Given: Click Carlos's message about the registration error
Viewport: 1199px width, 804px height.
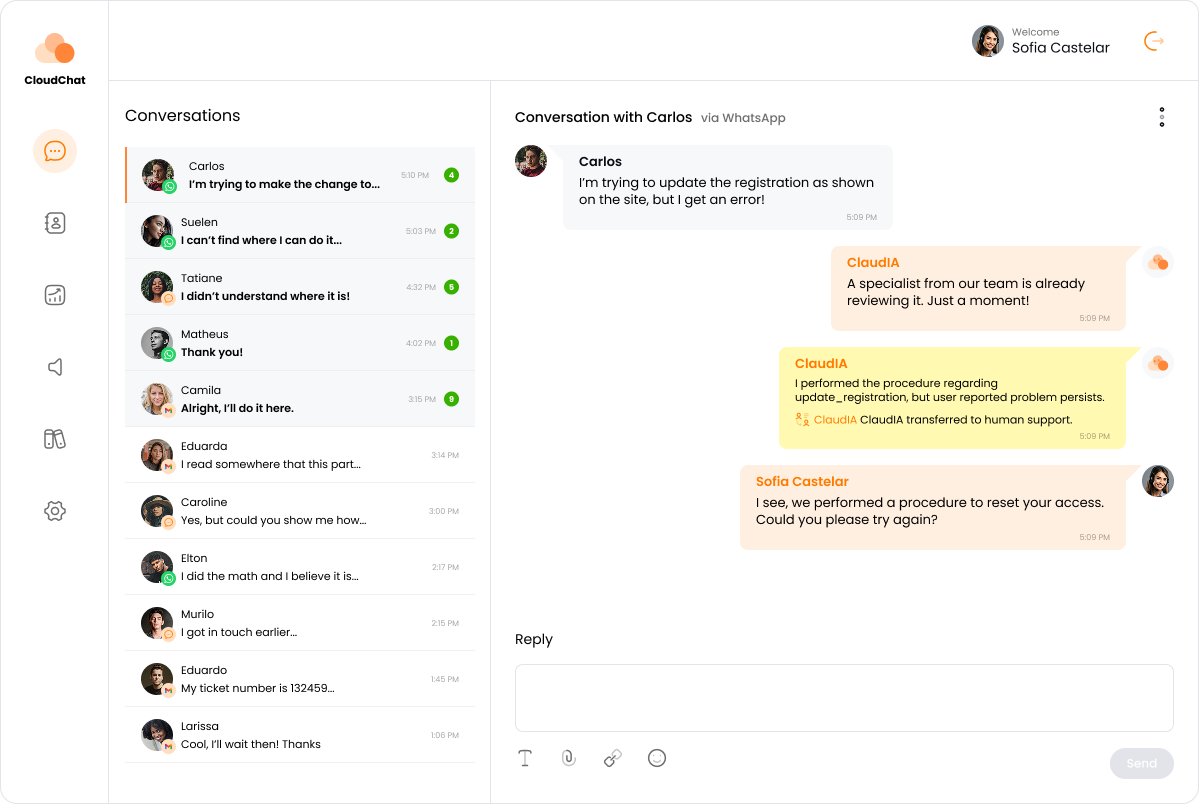Looking at the screenshot, I should 728,187.
